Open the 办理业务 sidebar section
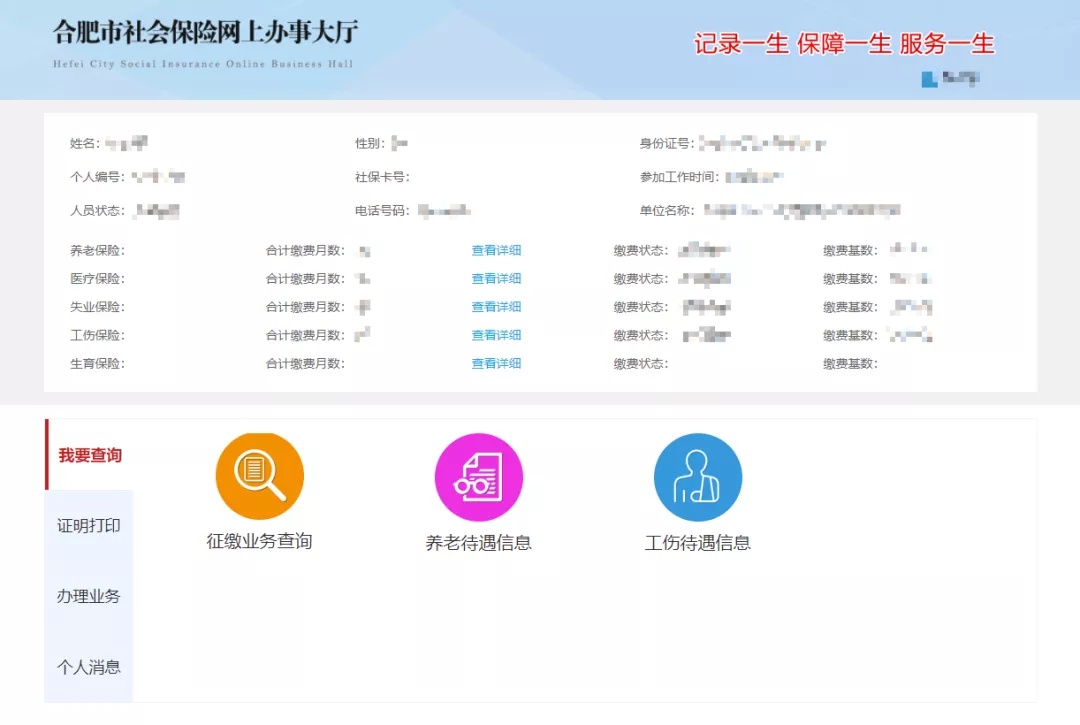The width and height of the screenshot is (1080, 725). coord(87,596)
